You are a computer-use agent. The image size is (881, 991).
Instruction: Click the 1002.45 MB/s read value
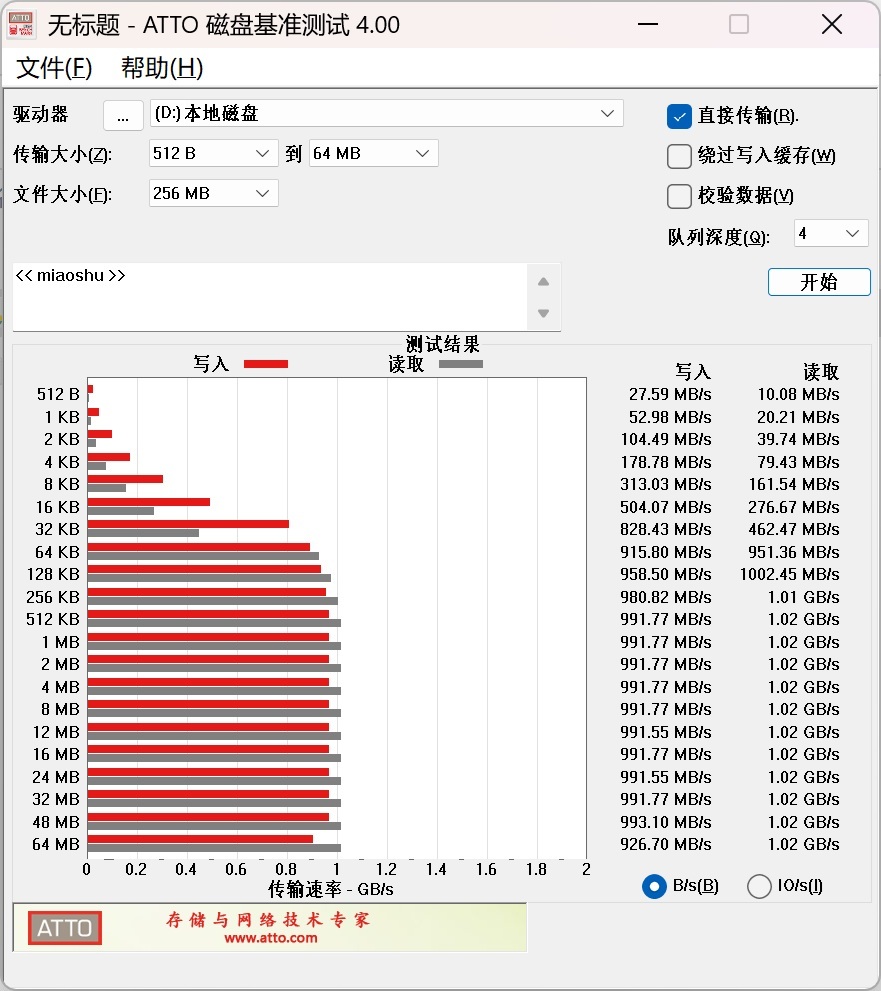pos(790,575)
